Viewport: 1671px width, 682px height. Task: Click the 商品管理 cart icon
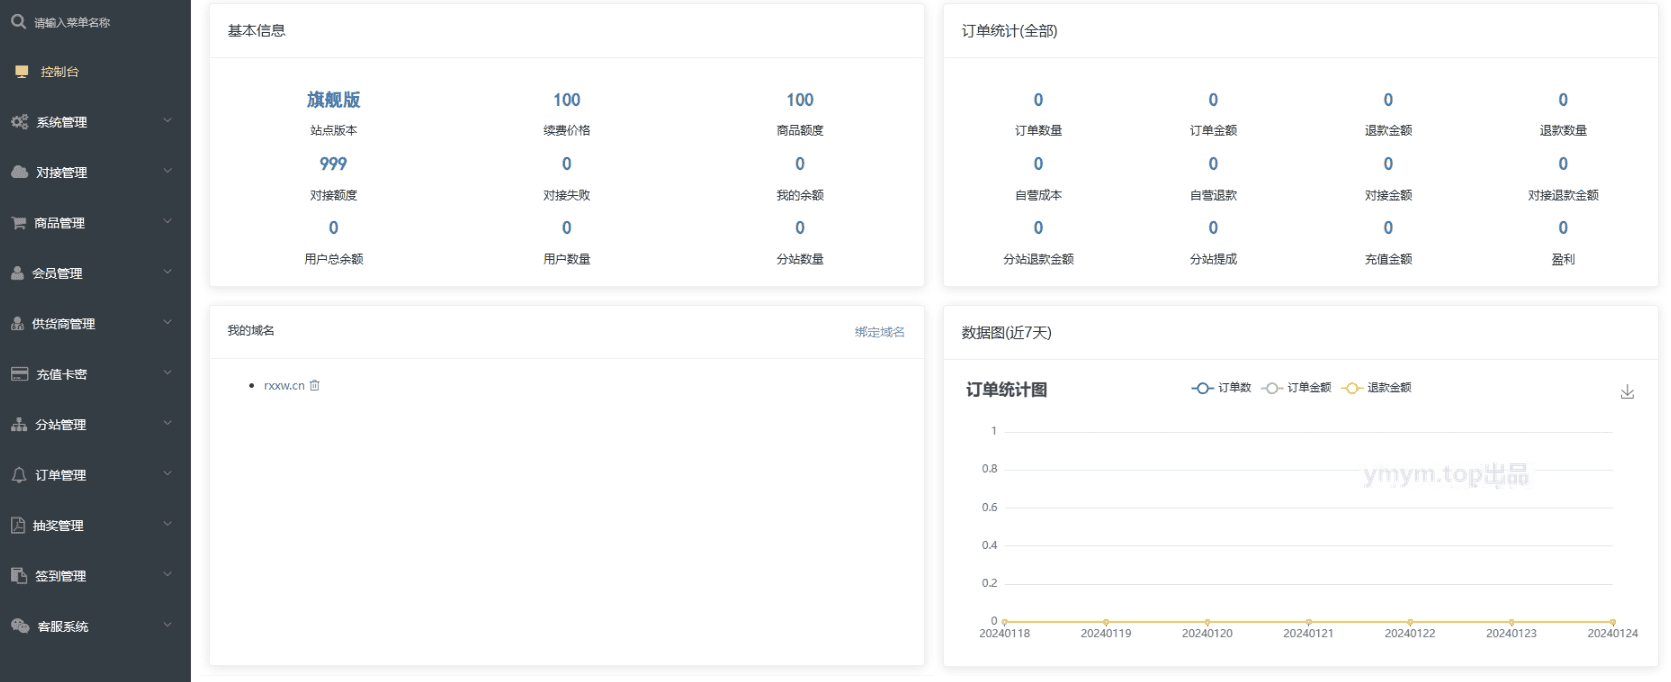(x=19, y=223)
